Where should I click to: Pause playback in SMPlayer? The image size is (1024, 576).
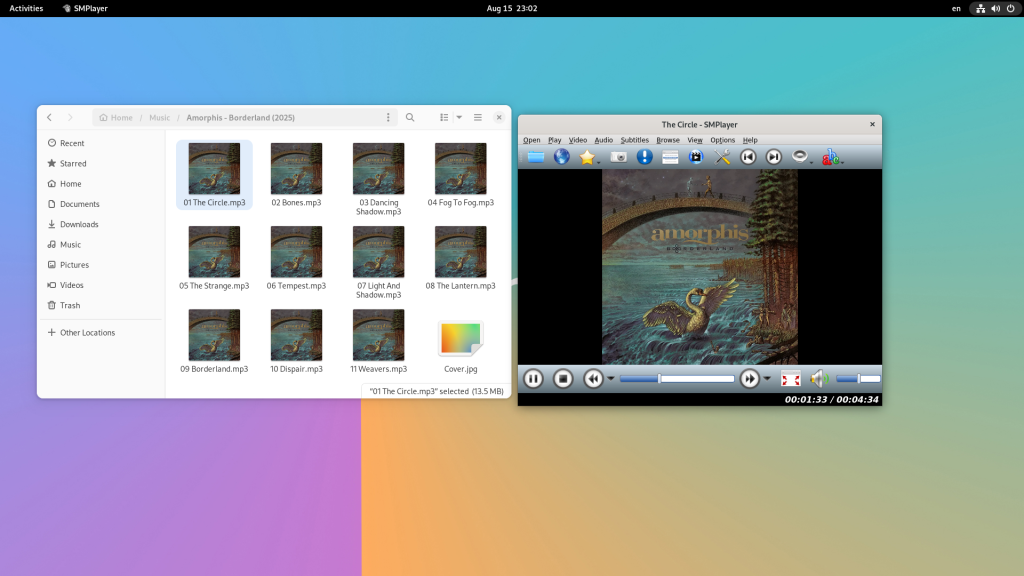533,379
